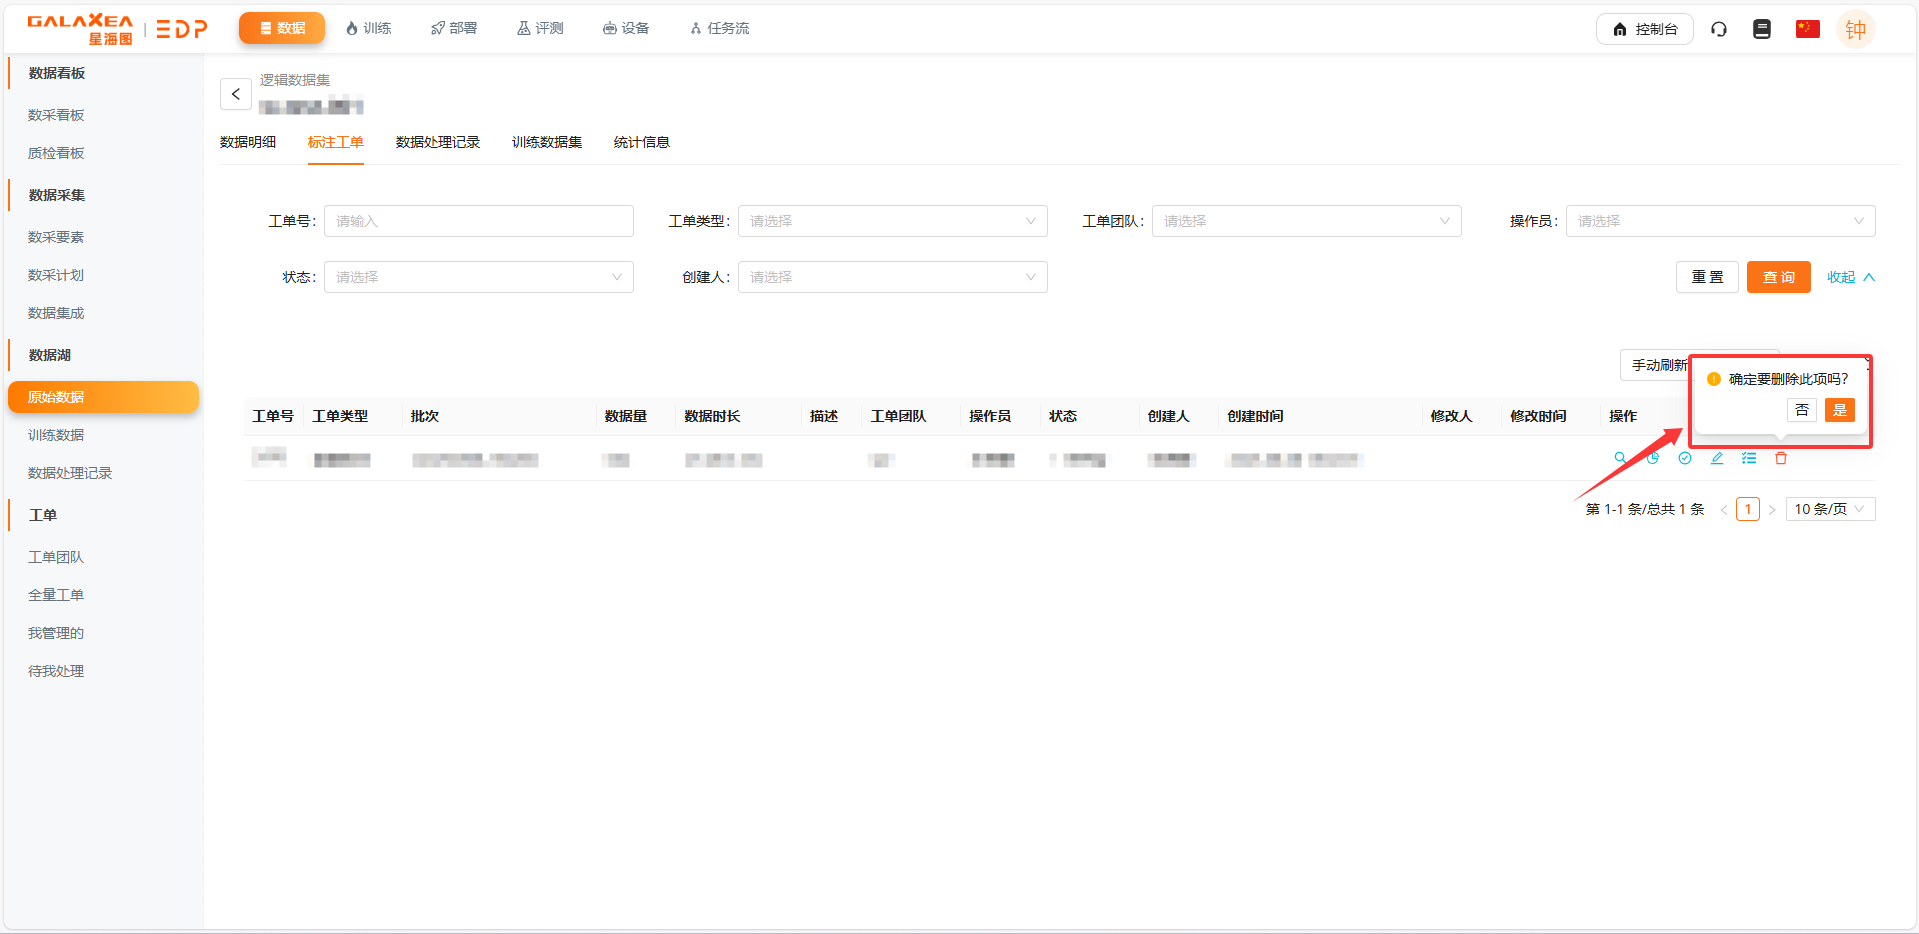Screen dimensions: 1919x934
Task: Expand the 工单类型 dropdown
Action: (892, 221)
